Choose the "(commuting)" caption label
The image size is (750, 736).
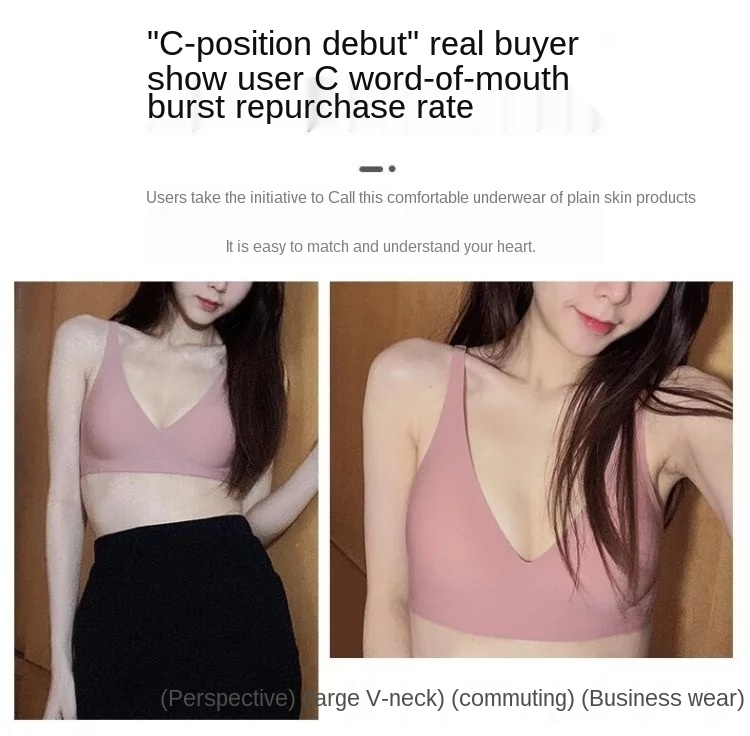(513, 698)
